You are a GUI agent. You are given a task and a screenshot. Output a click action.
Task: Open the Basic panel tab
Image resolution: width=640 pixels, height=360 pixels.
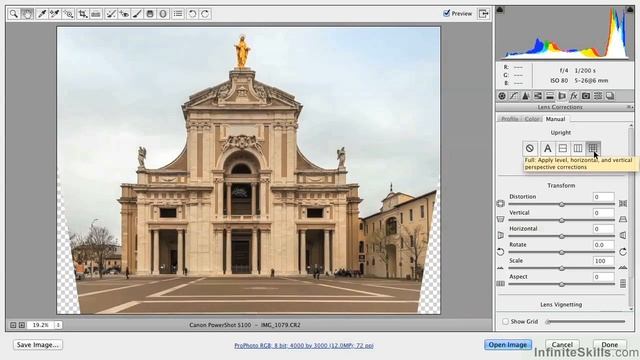pos(502,96)
